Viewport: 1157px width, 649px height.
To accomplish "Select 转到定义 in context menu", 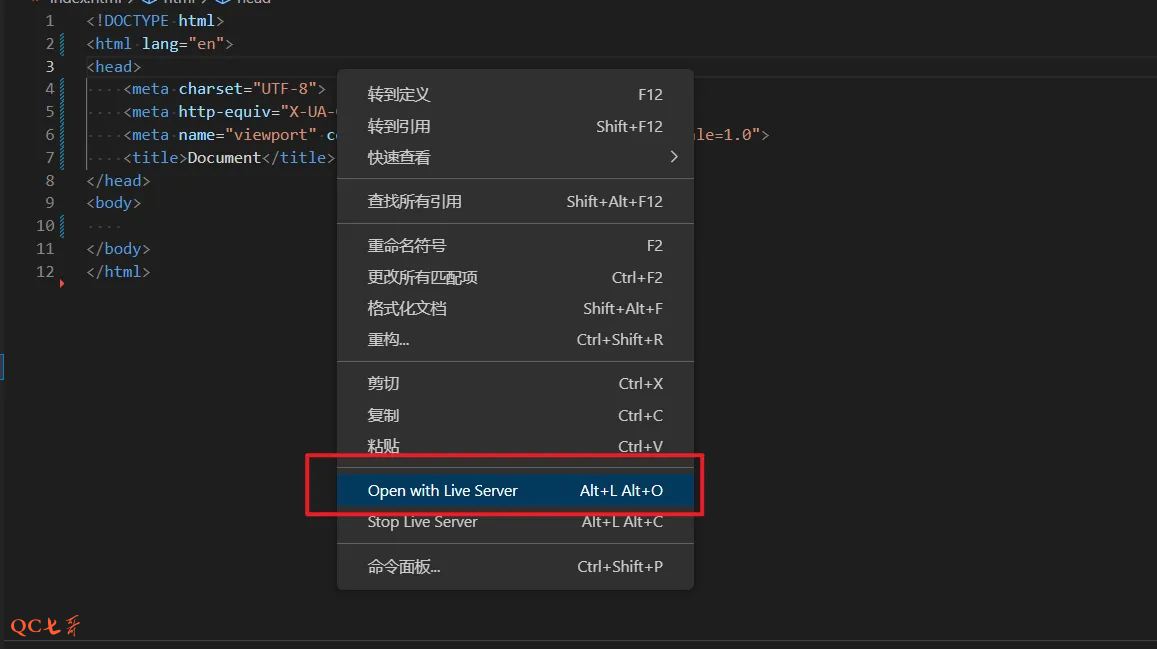I will (x=399, y=95).
